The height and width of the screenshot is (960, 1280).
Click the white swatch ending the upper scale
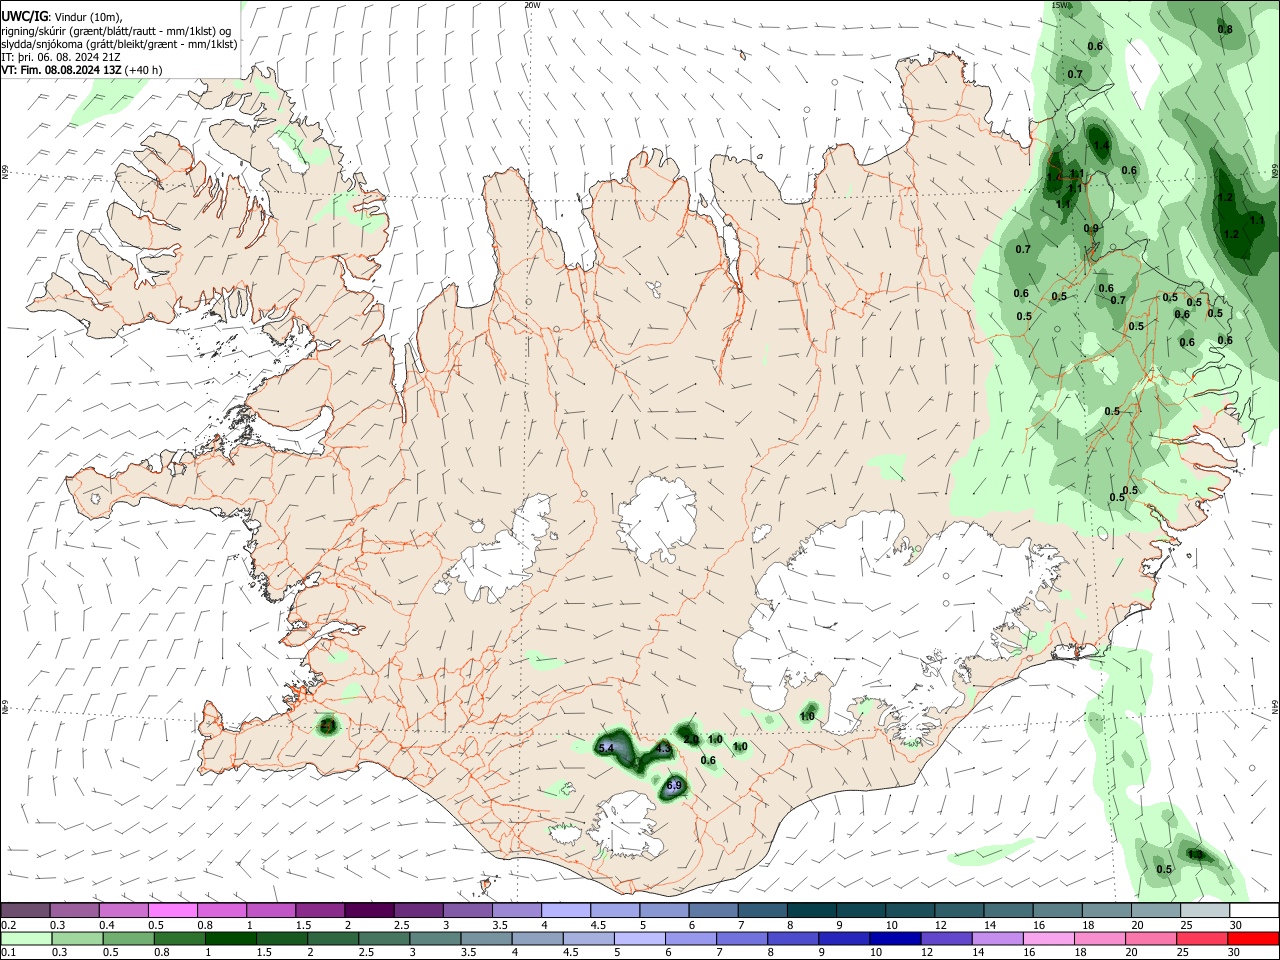pos(1253,910)
